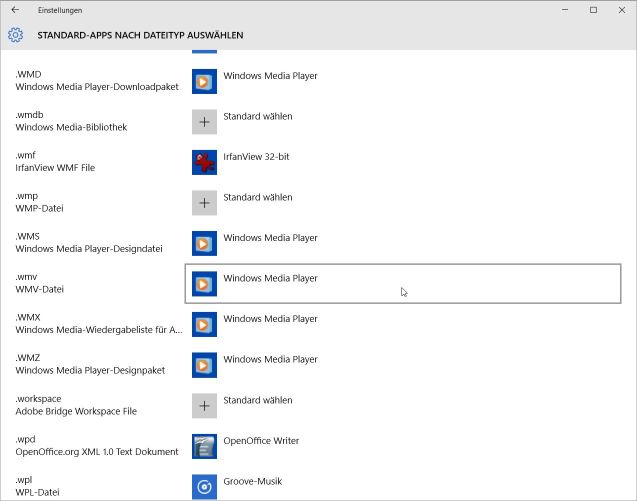Click 'Windows Media-Wiedergabeliste für A...' description
This screenshot has width=637, height=501.
(99, 330)
